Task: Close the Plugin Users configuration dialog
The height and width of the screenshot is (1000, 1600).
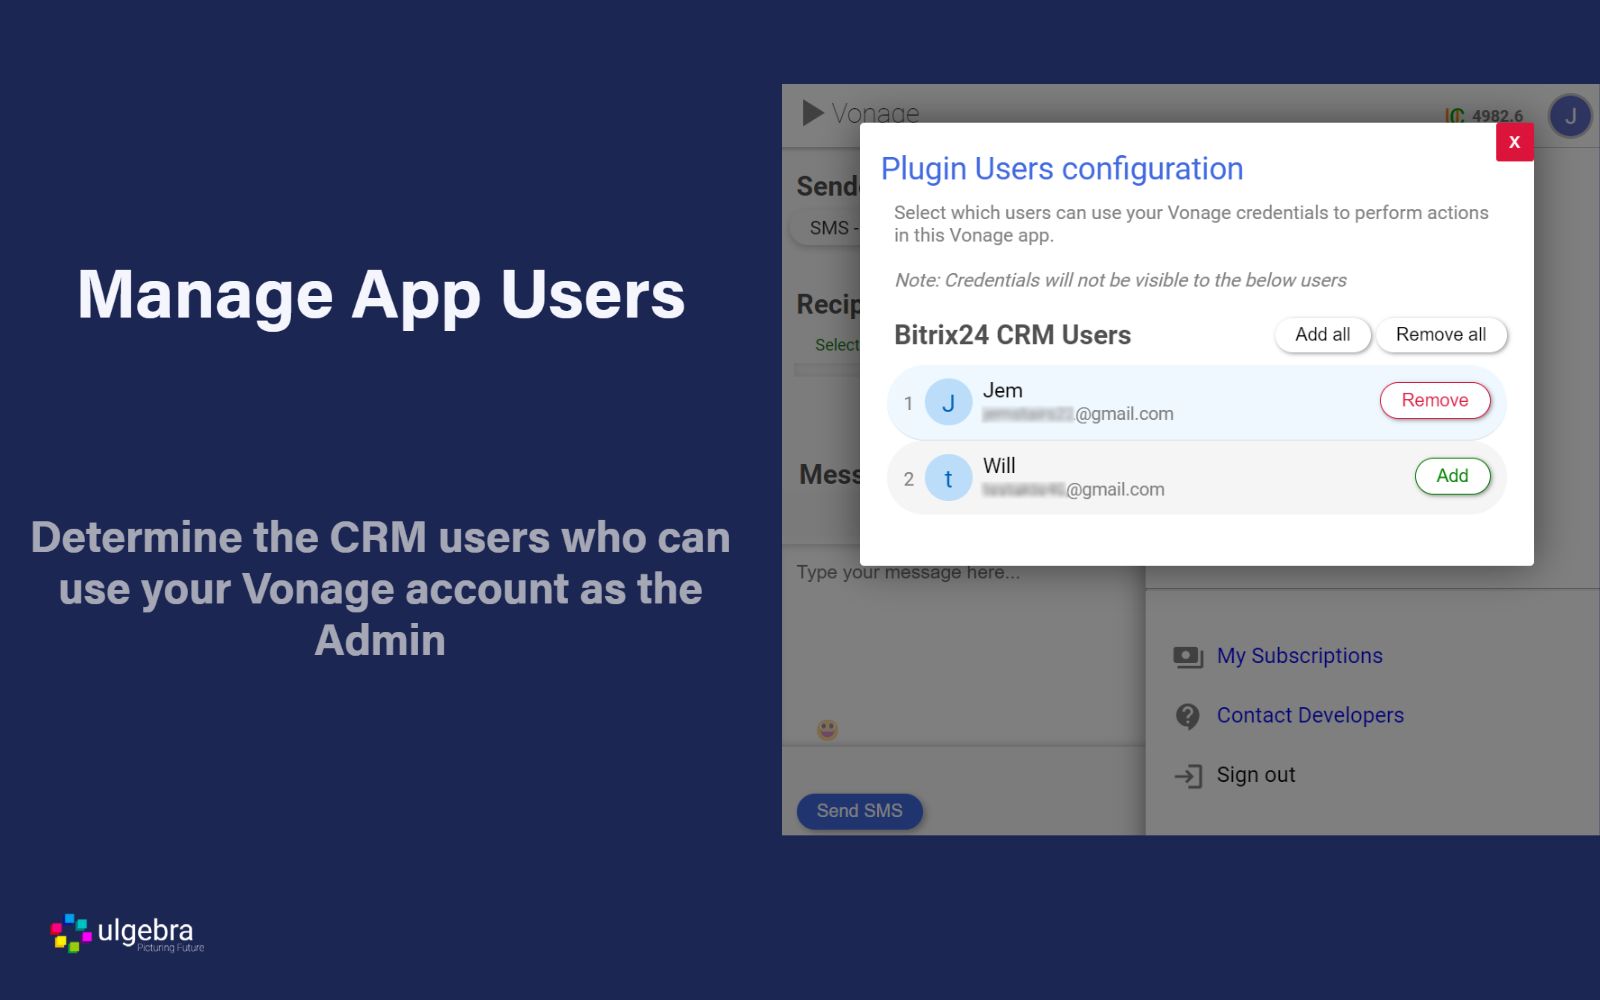Action: [1514, 142]
